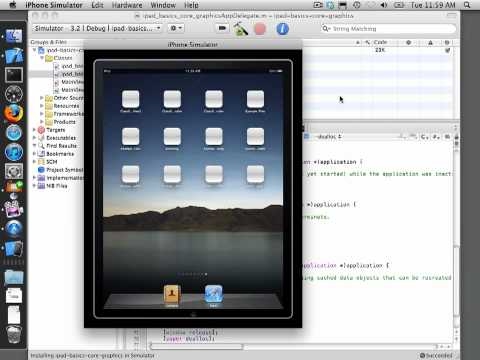Launch Firefox from the Dock
This screenshot has height=360, width=480.
[x=13, y=113]
